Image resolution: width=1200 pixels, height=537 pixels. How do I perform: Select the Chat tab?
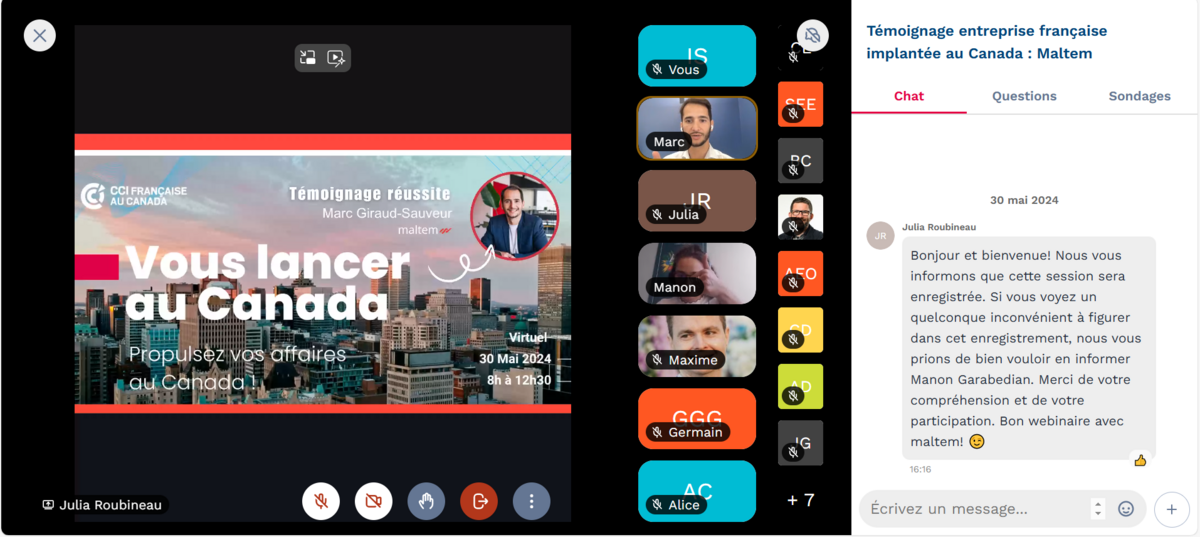coord(909,96)
